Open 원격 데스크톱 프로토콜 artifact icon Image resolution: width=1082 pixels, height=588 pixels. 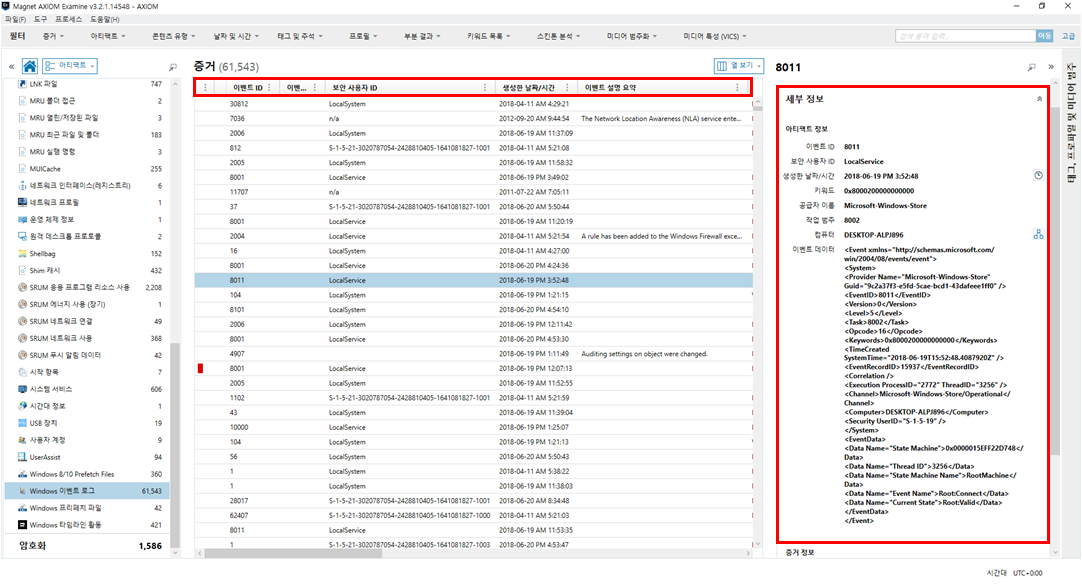[x=22, y=236]
